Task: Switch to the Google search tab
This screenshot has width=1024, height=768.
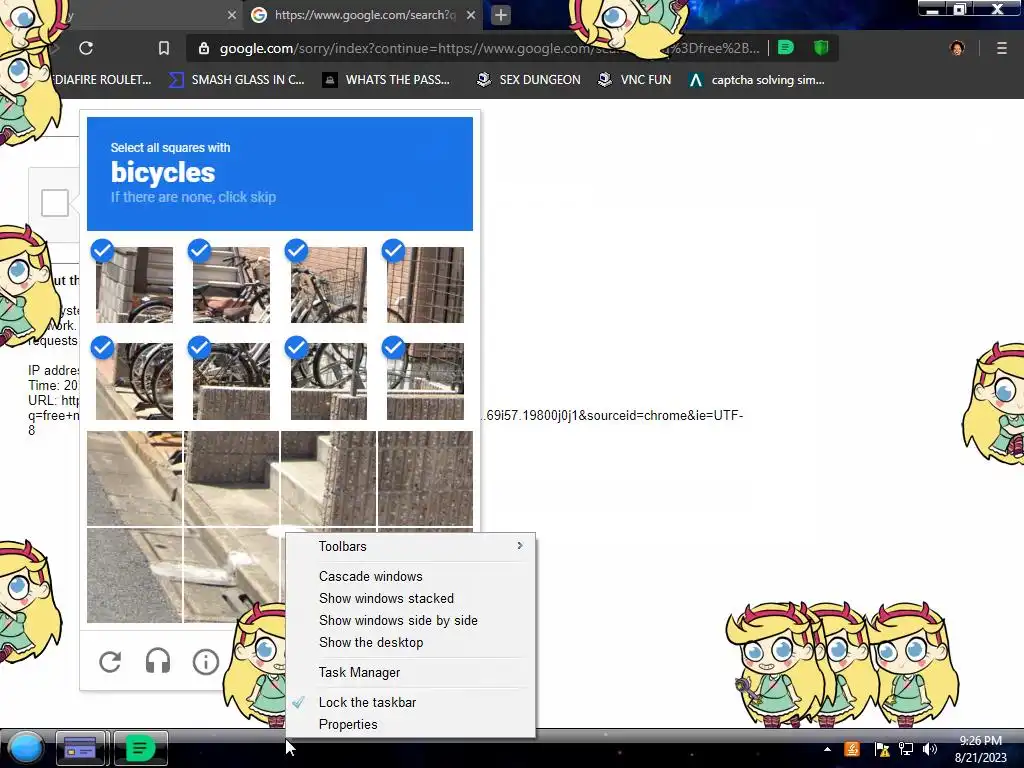Action: [363, 14]
